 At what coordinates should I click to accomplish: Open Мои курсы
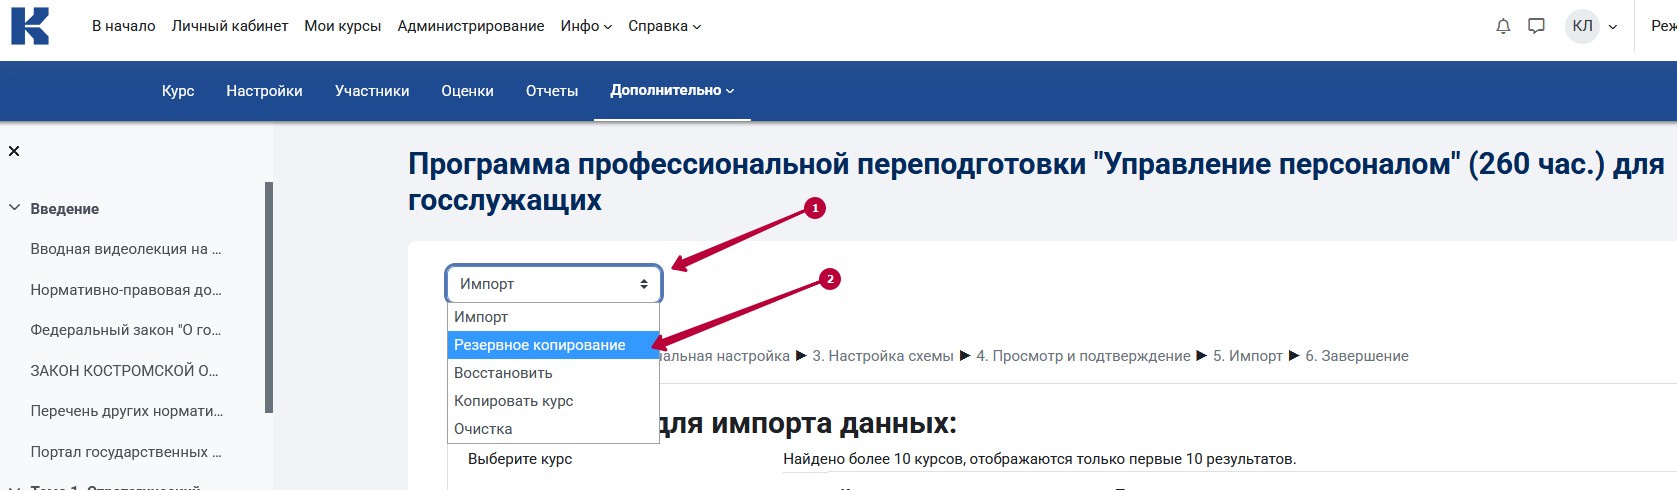click(343, 26)
